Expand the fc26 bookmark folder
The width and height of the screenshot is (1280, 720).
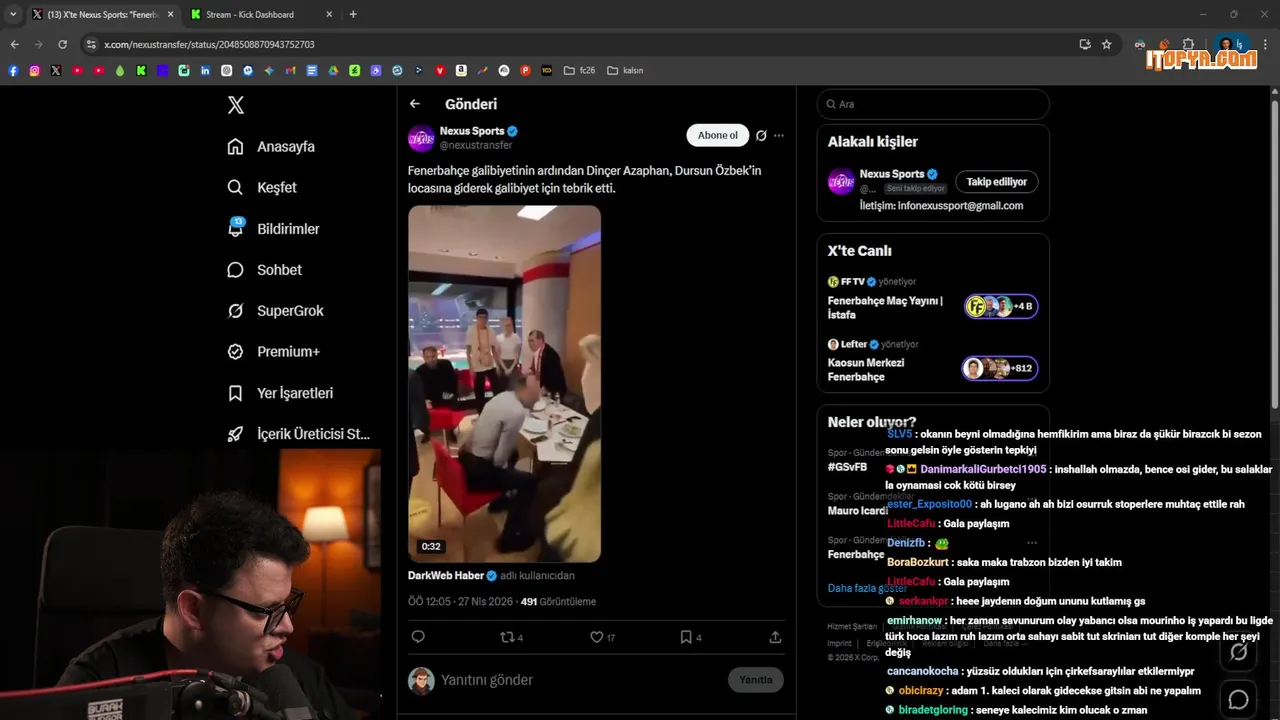point(580,70)
